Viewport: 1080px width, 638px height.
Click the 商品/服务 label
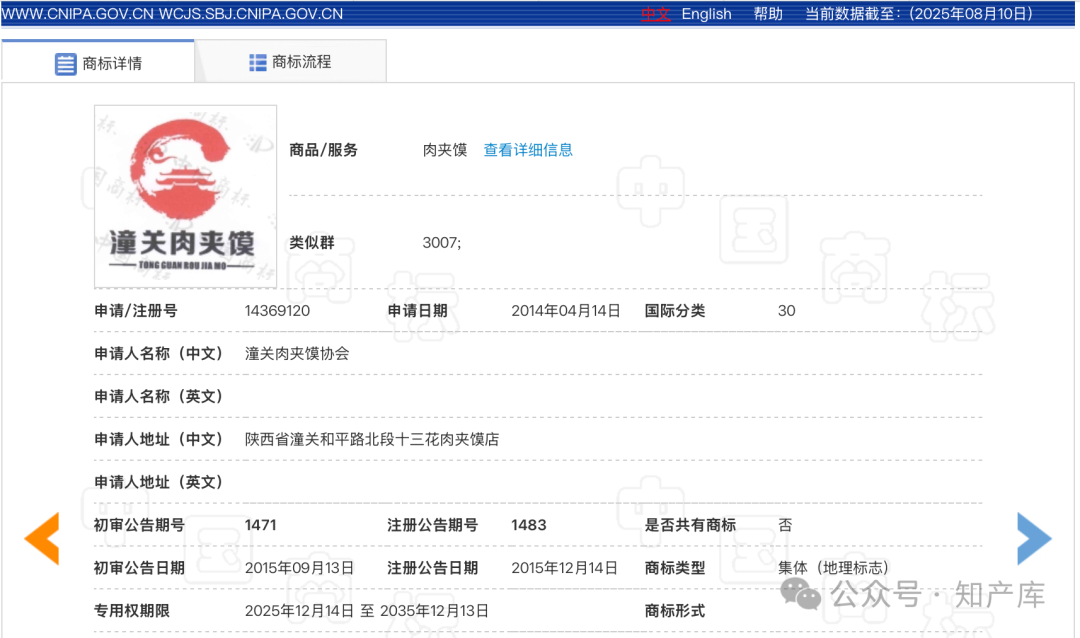[323, 150]
